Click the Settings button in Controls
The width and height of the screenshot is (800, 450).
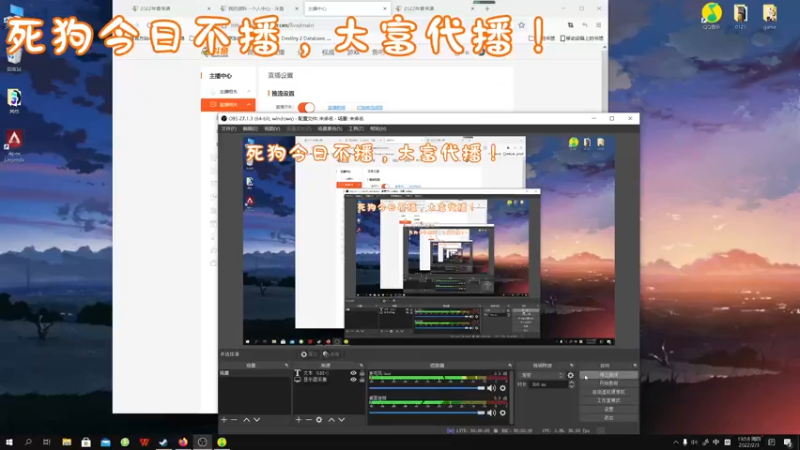coord(608,409)
